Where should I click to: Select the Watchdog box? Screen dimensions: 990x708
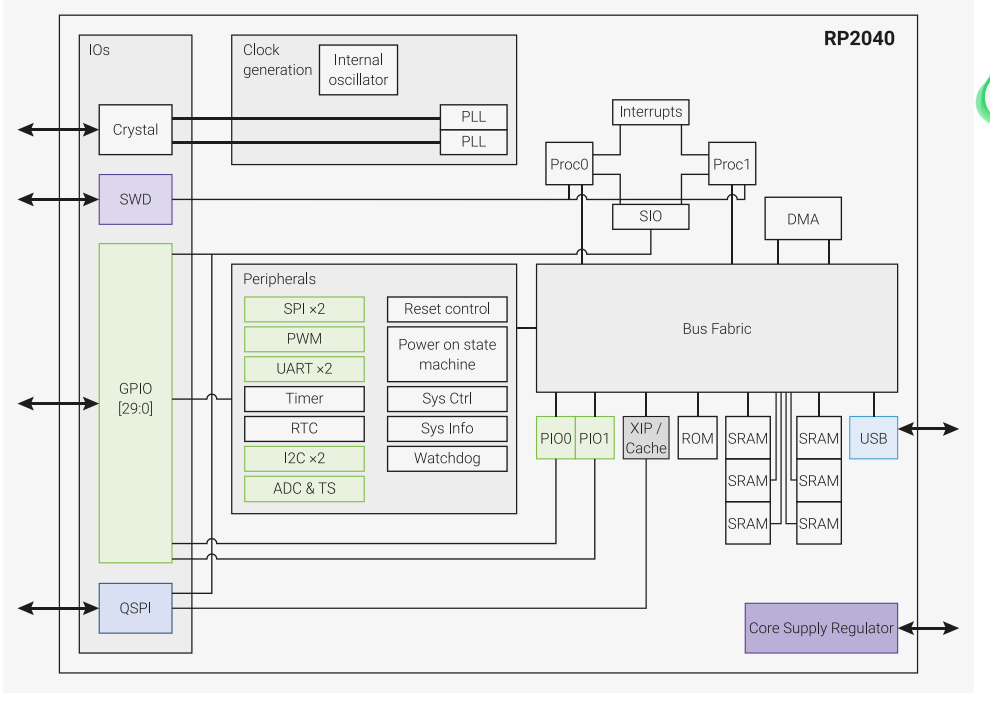447,459
